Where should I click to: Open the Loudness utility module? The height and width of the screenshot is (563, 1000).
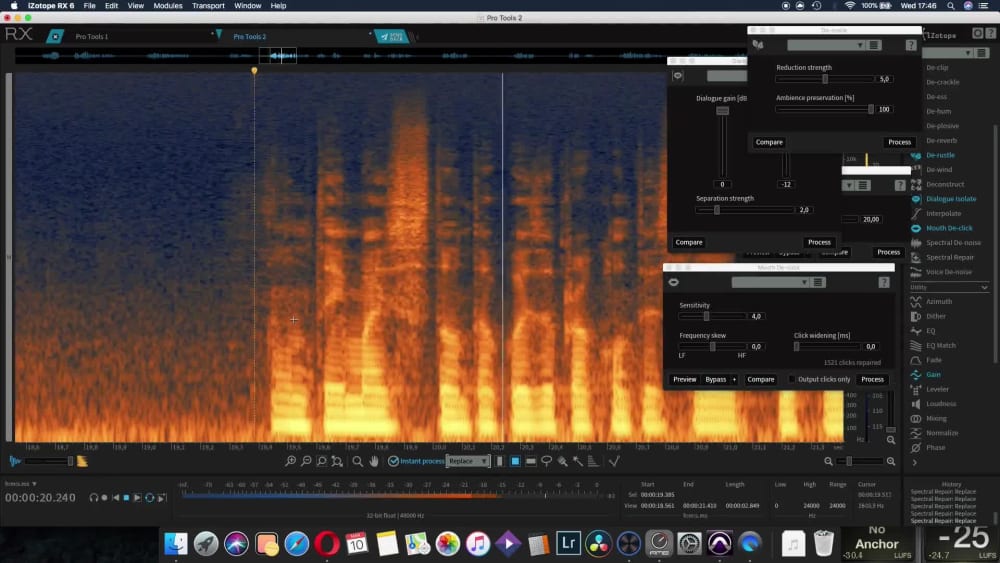(941, 404)
